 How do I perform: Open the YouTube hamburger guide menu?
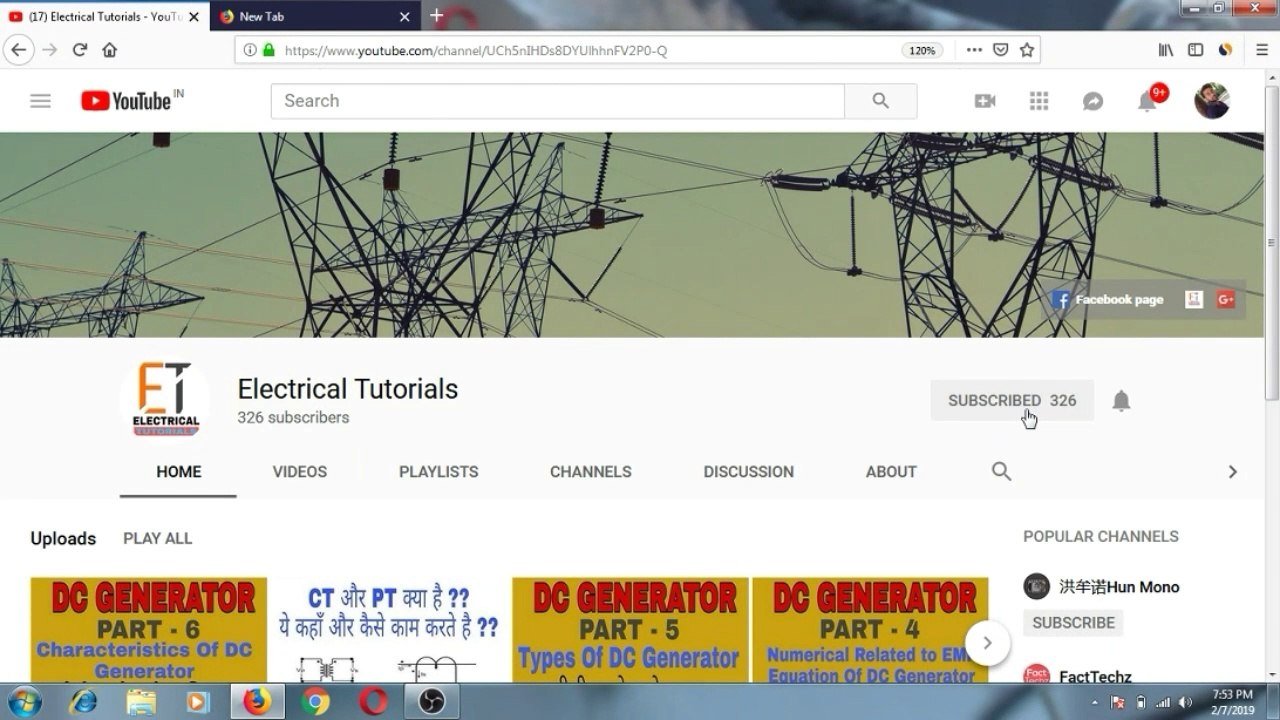click(40, 101)
